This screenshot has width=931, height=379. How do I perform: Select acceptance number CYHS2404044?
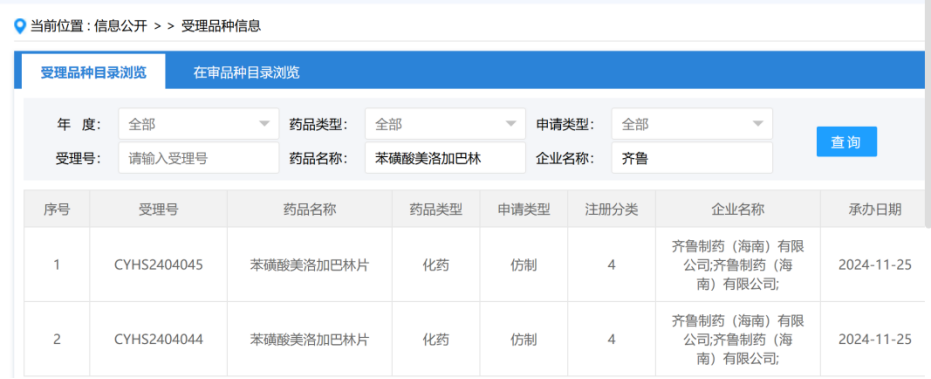159,339
